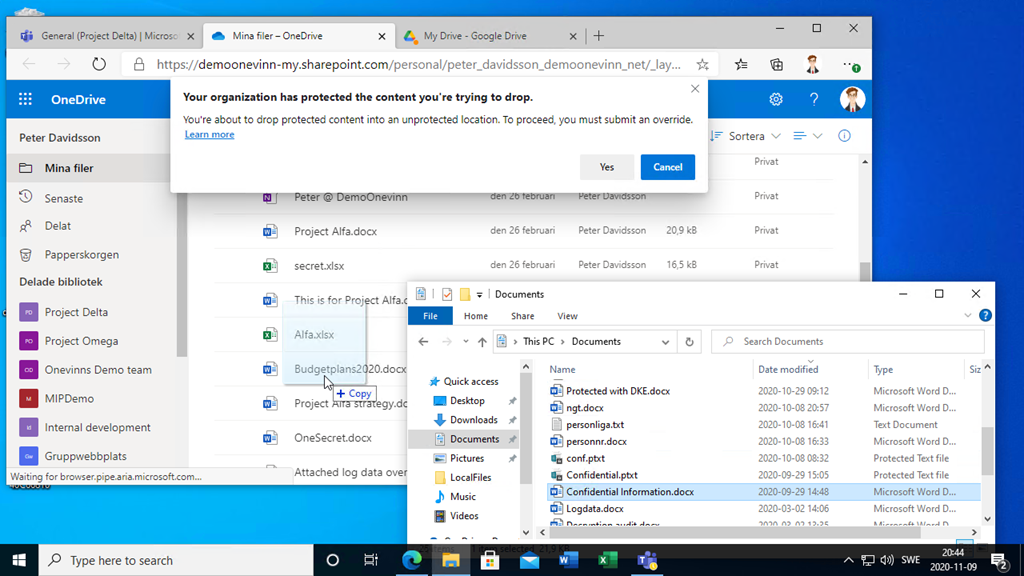Open Microsoft Teams from the taskbar
The width and height of the screenshot is (1024, 576).
coord(647,560)
